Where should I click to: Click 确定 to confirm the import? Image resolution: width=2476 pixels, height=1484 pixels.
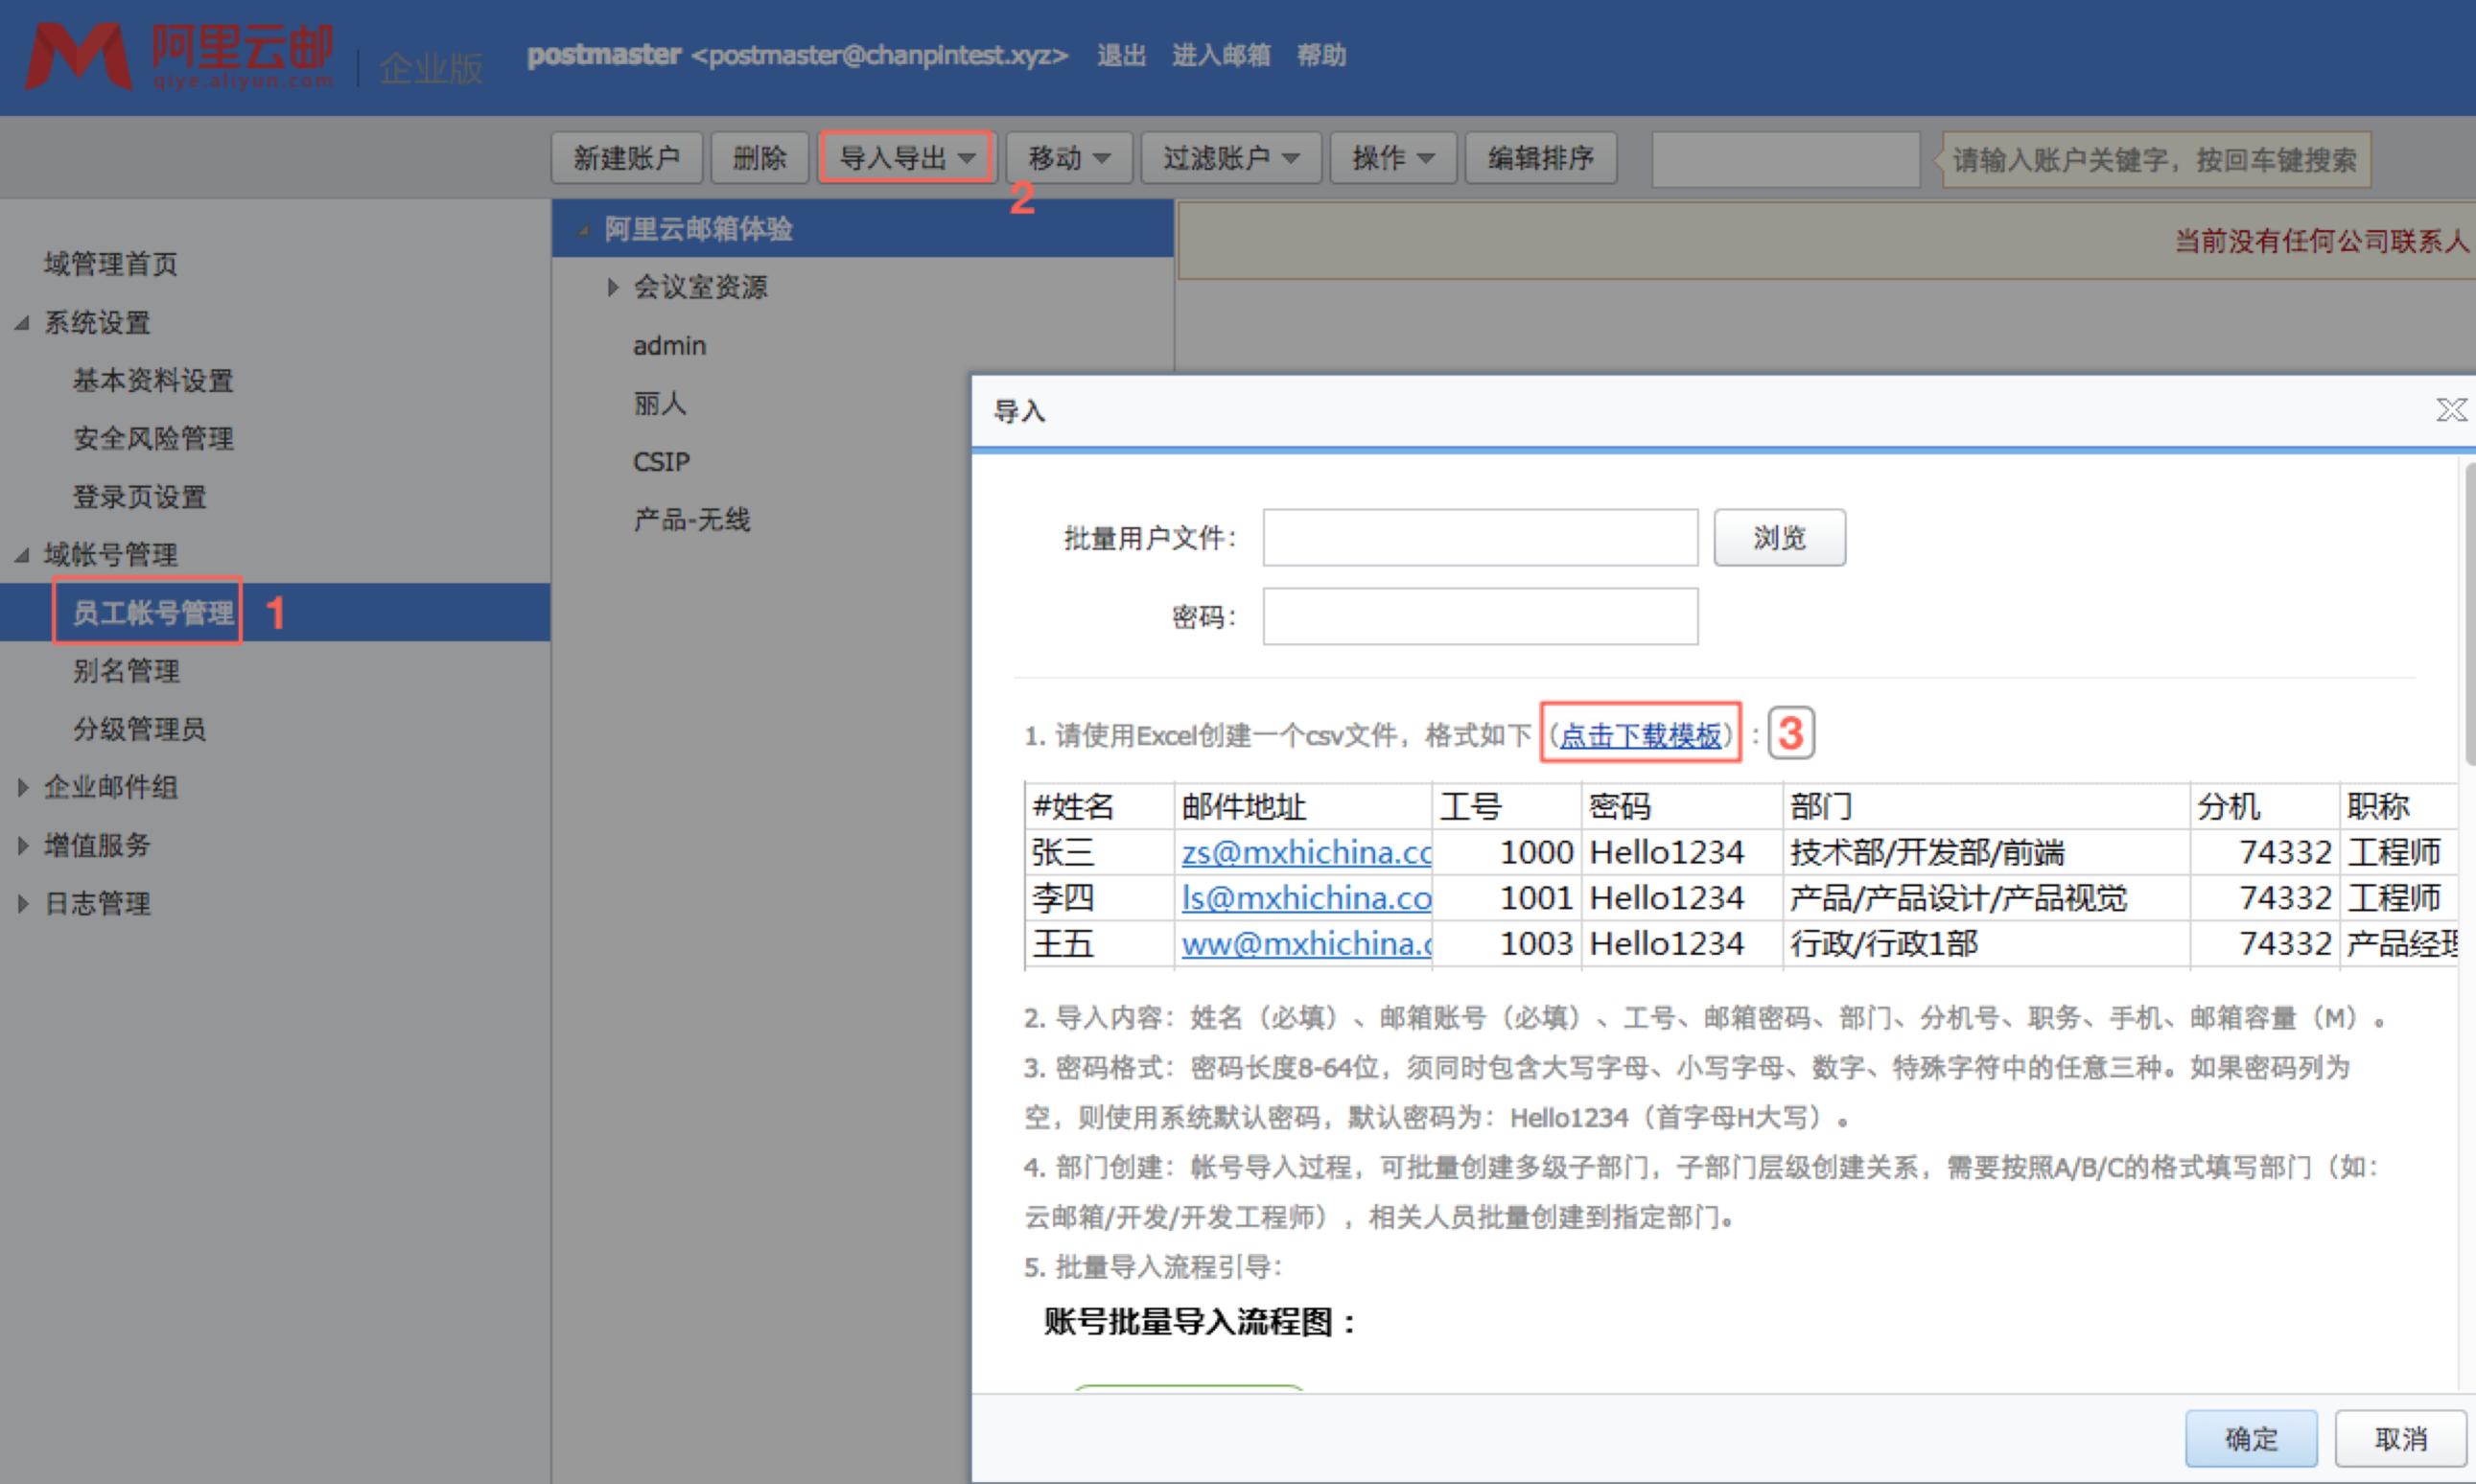[2250, 1438]
